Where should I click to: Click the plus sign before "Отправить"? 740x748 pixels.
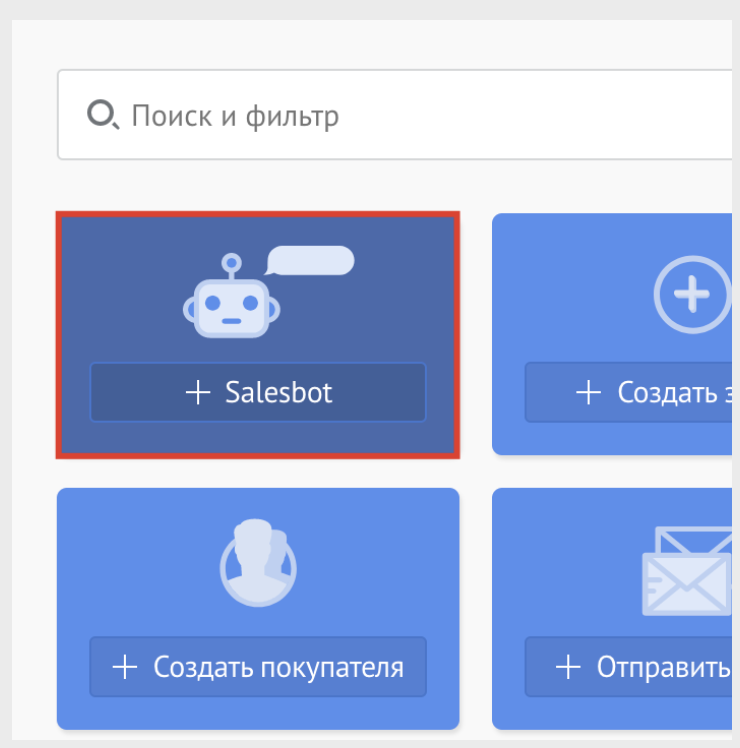568,667
